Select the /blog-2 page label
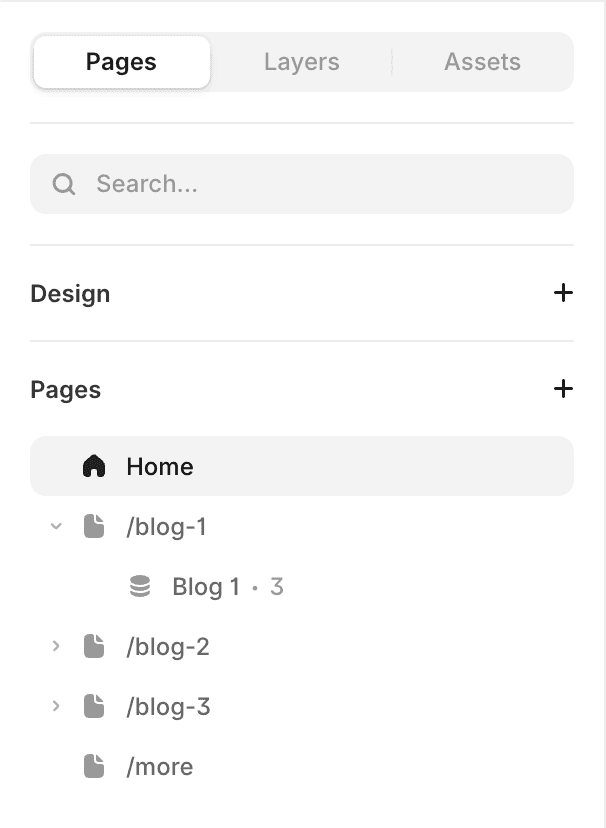The width and height of the screenshot is (606, 828). coord(168,647)
